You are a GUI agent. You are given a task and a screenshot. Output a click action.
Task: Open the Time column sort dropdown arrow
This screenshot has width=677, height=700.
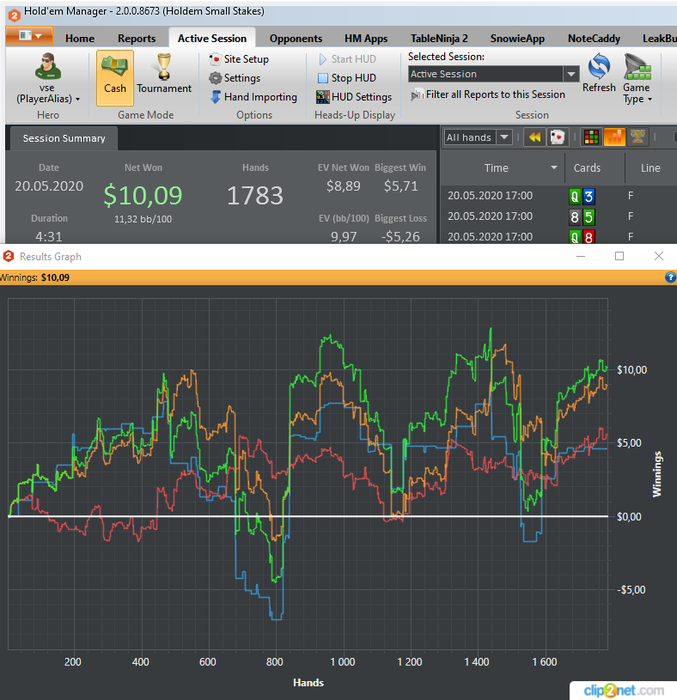click(x=554, y=168)
